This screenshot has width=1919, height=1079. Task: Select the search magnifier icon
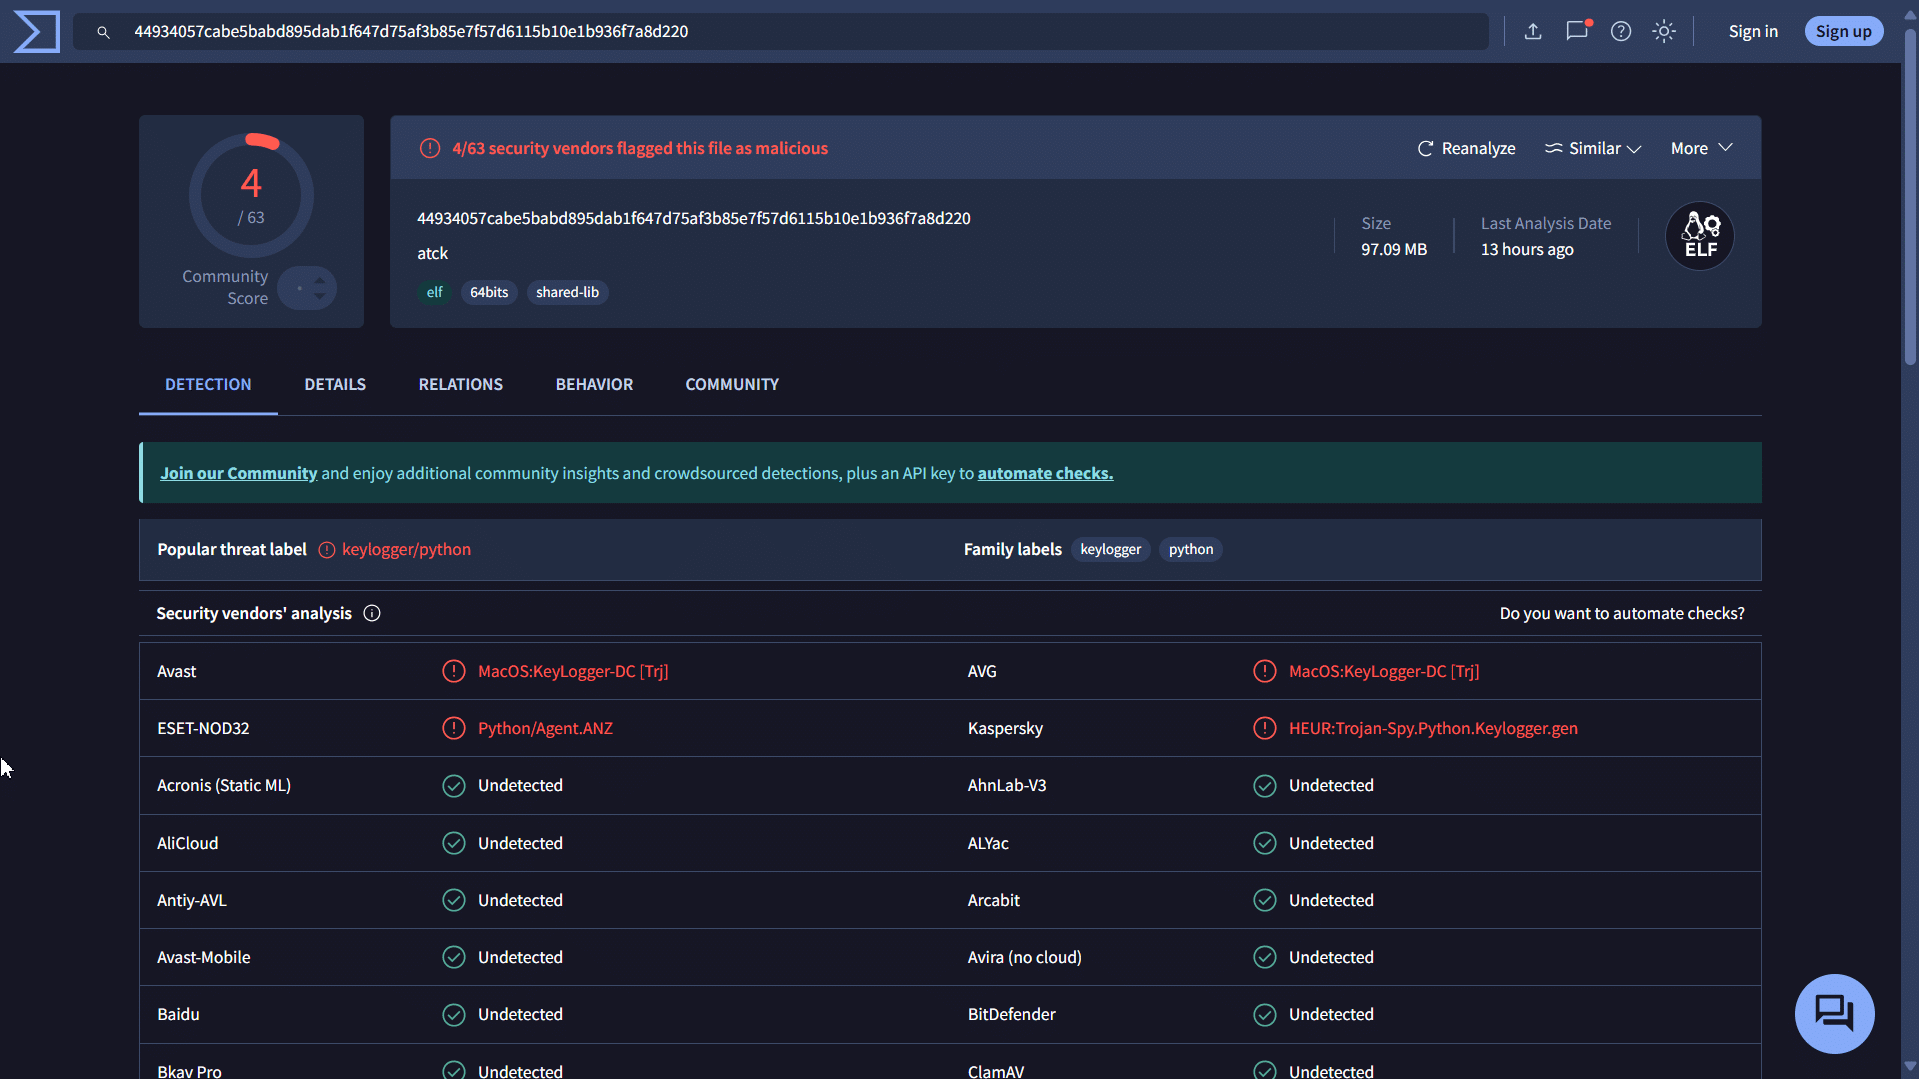click(x=104, y=32)
